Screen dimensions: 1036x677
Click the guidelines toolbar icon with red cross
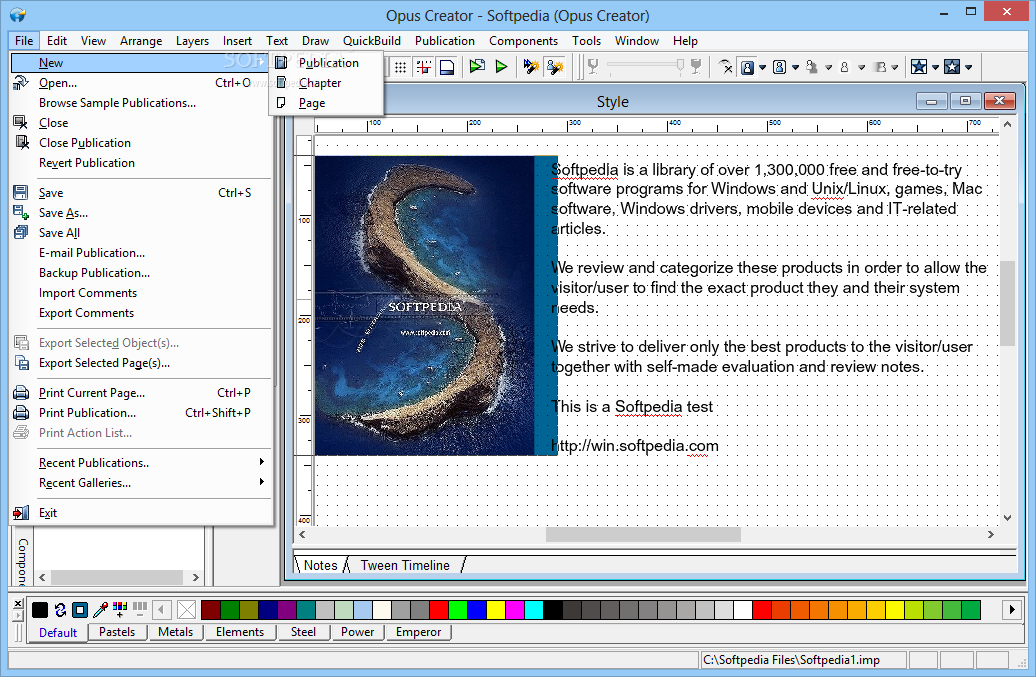click(x=424, y=67)
